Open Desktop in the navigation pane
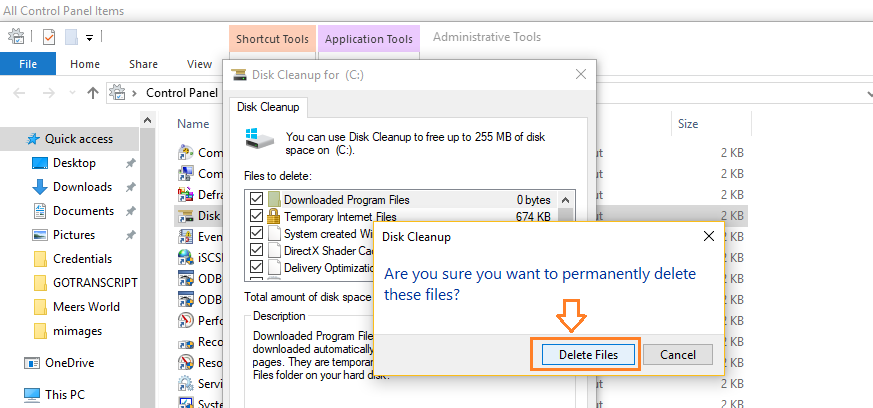 74,163
